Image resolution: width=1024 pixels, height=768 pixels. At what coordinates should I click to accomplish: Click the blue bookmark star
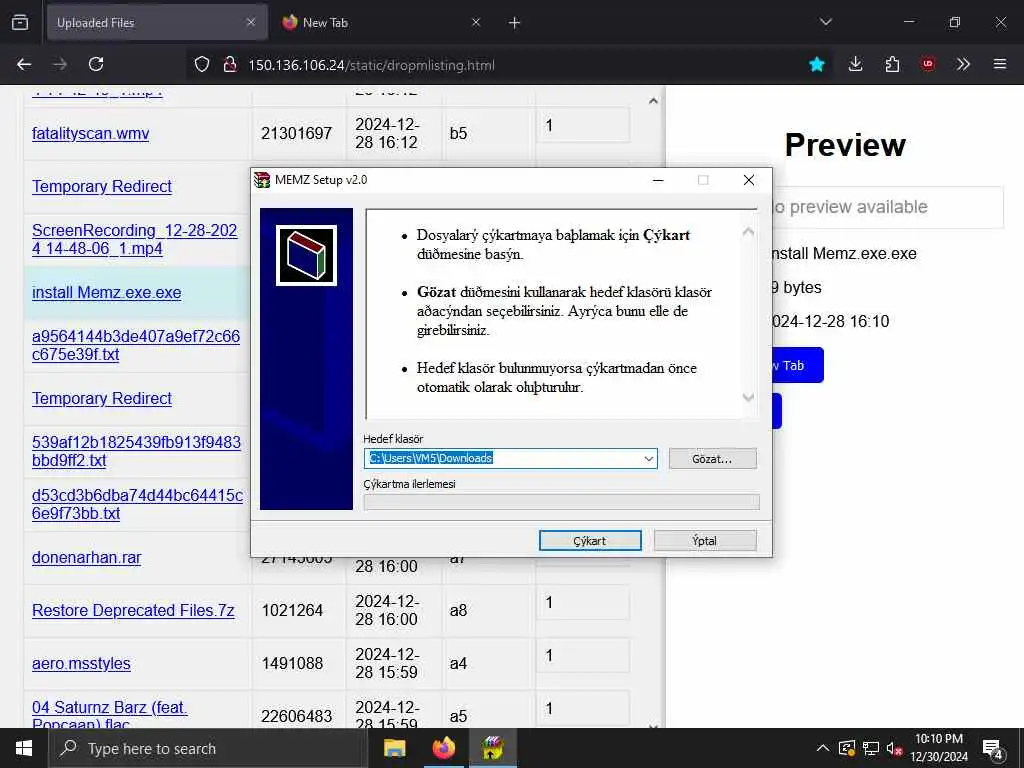(x=816, y=64)
